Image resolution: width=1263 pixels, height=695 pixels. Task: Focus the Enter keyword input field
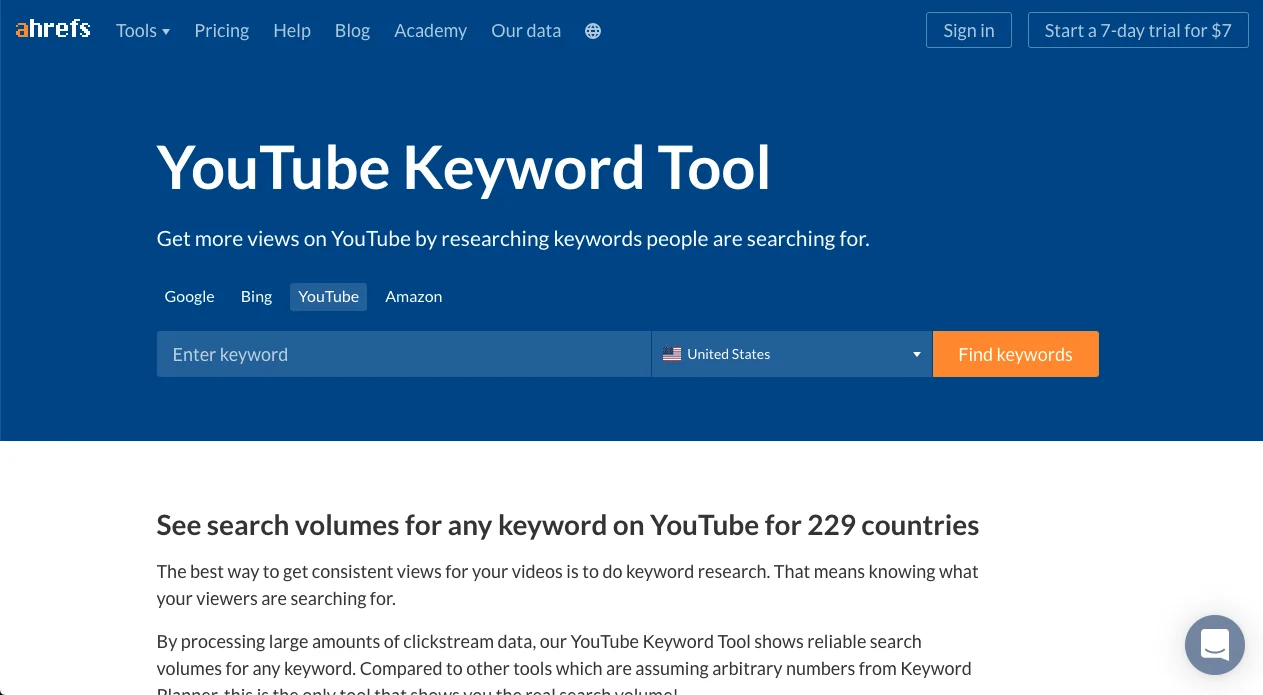[x=404, y=354]
